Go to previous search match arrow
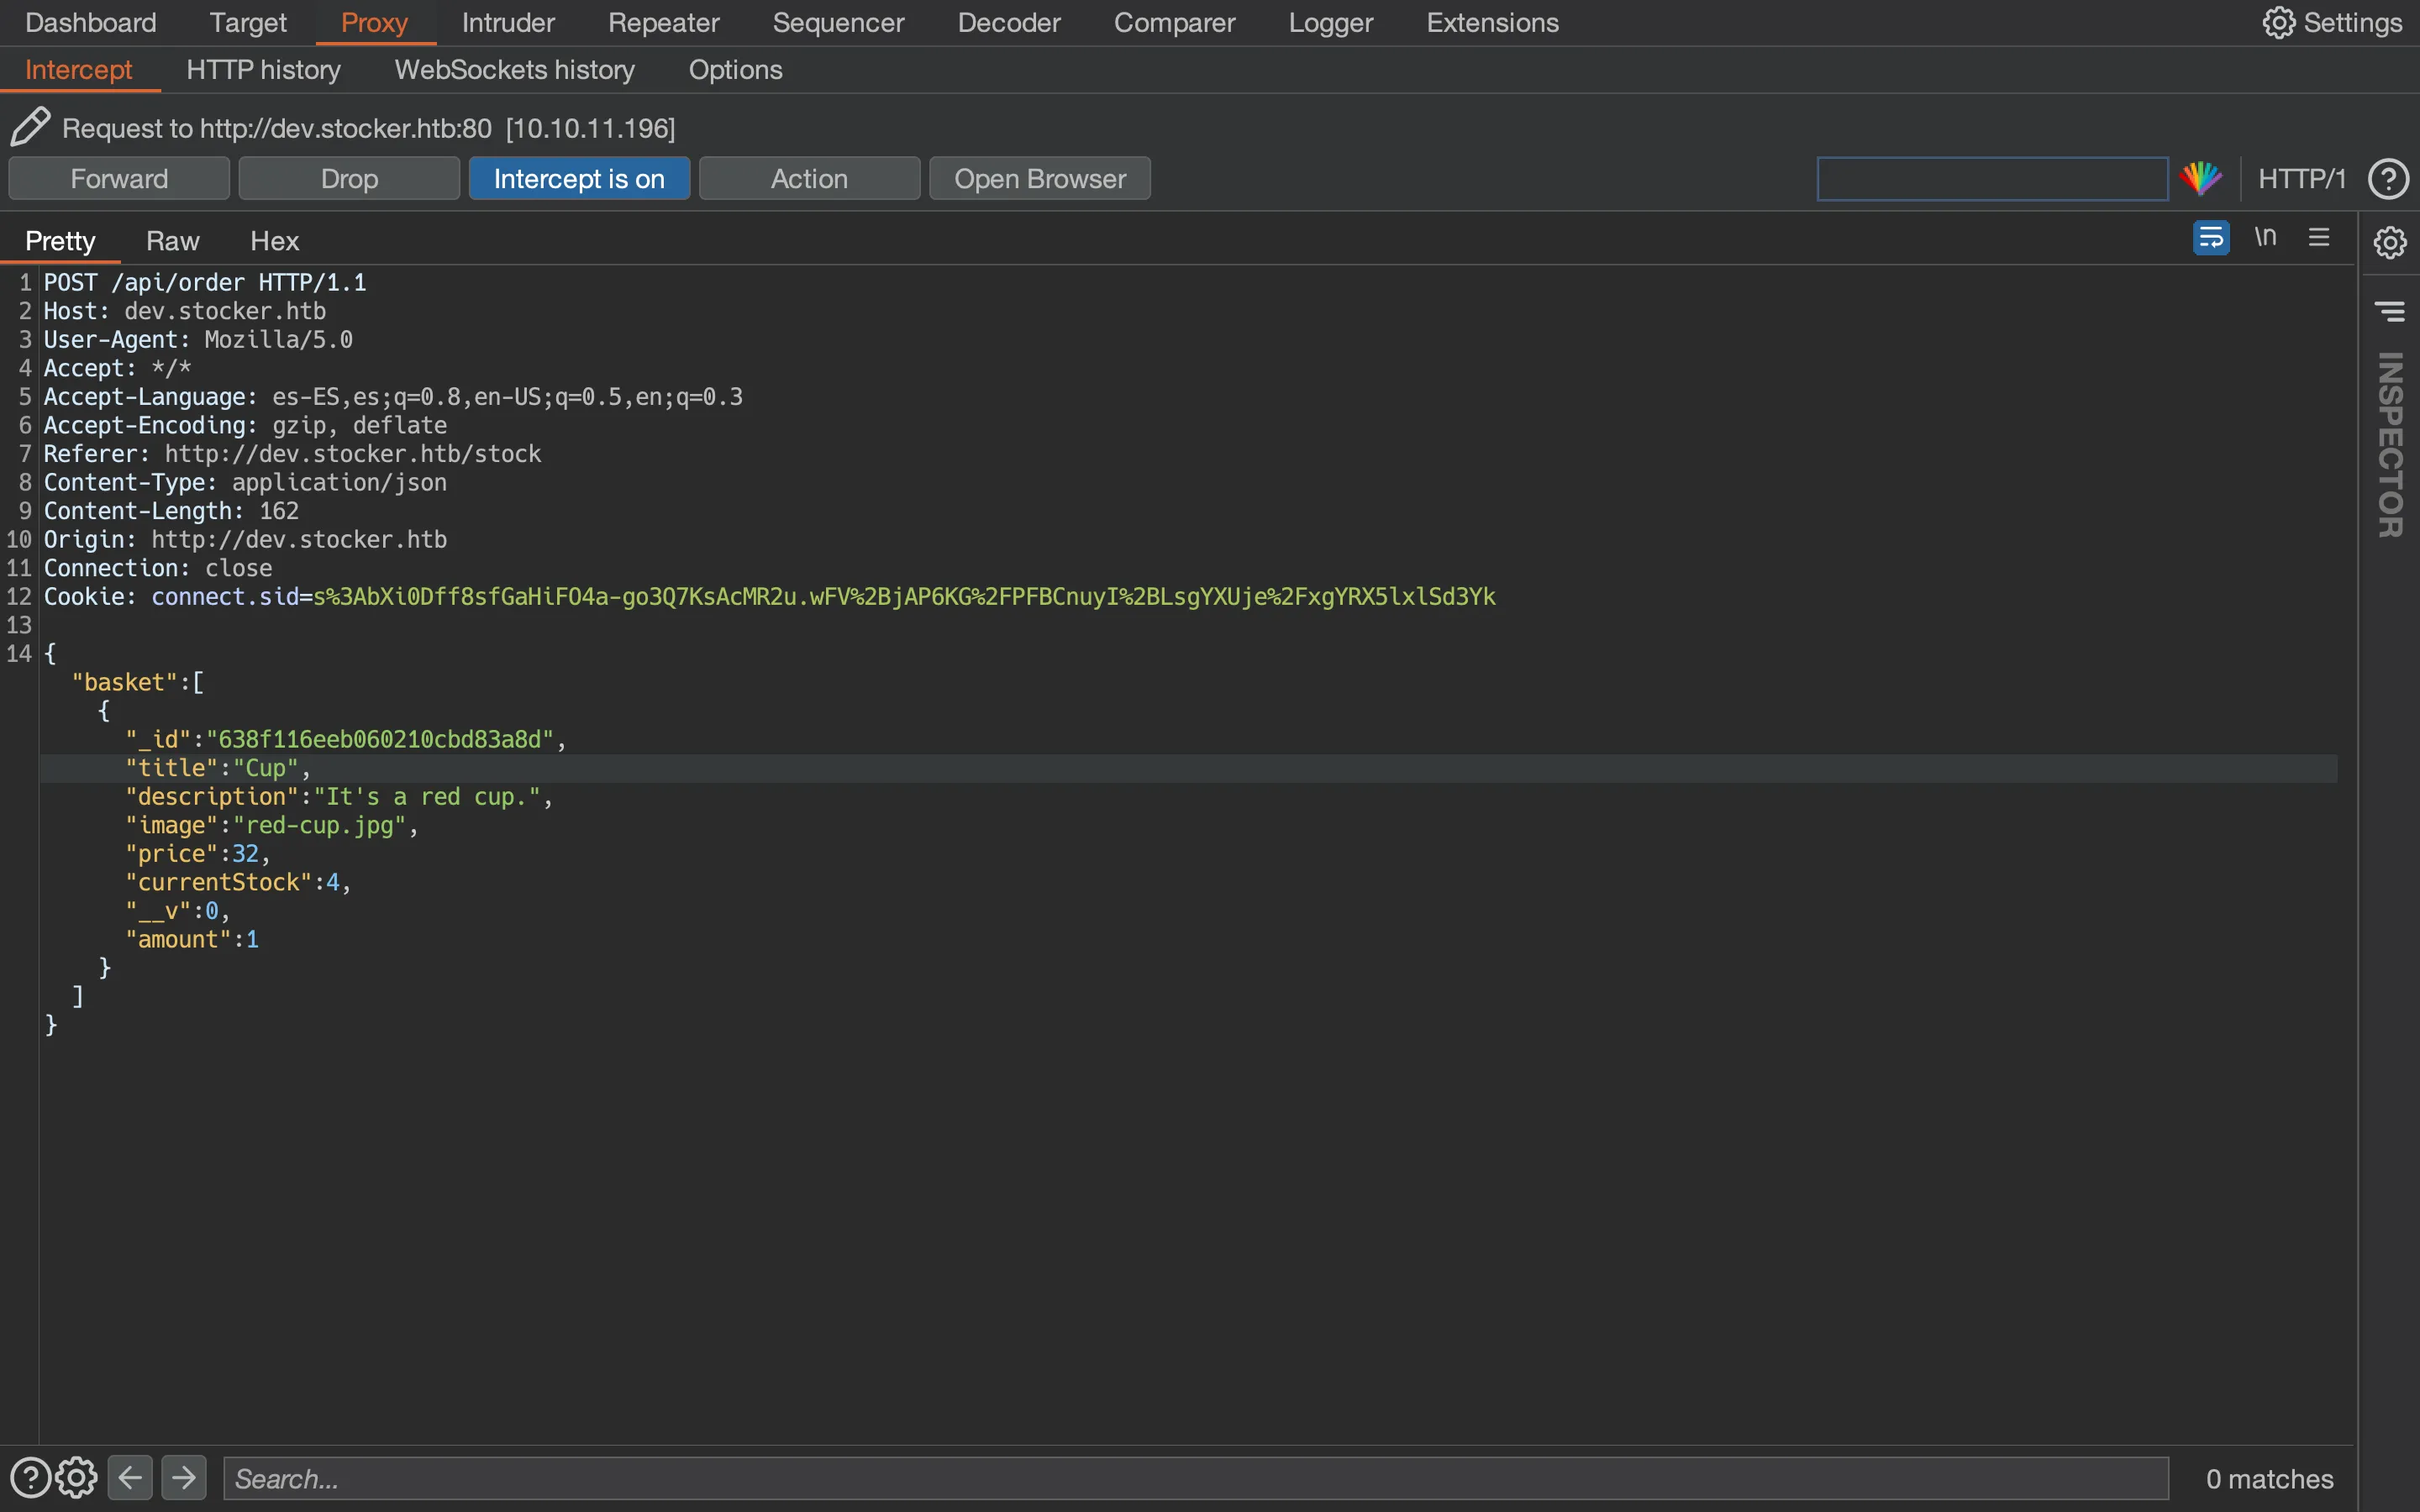Viewport: 2420px width, 1512px height. point(130,1477)
